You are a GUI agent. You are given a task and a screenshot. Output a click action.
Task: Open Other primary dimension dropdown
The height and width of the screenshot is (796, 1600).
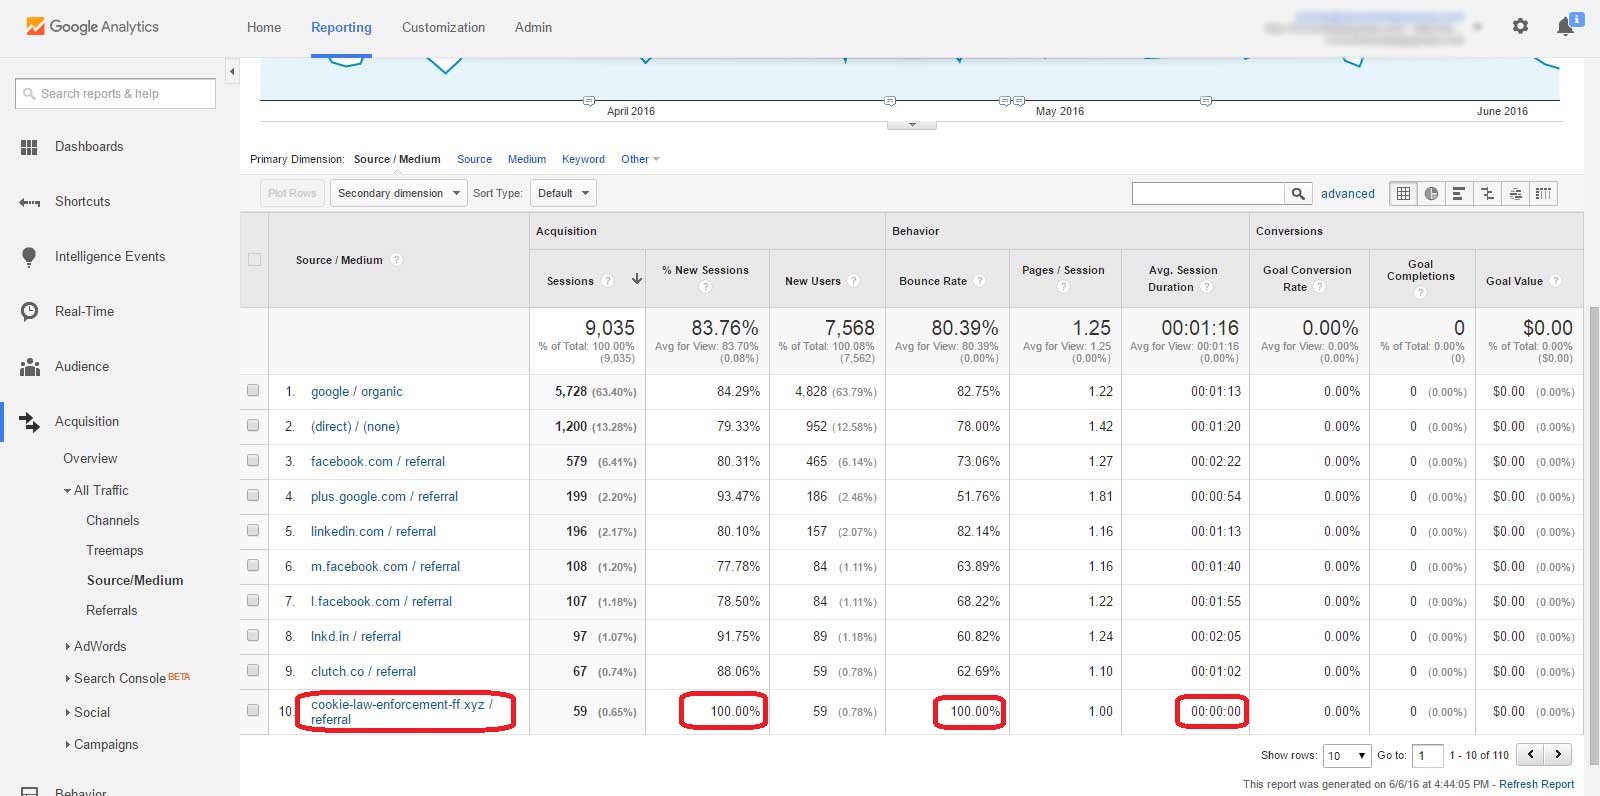(640, 159)
